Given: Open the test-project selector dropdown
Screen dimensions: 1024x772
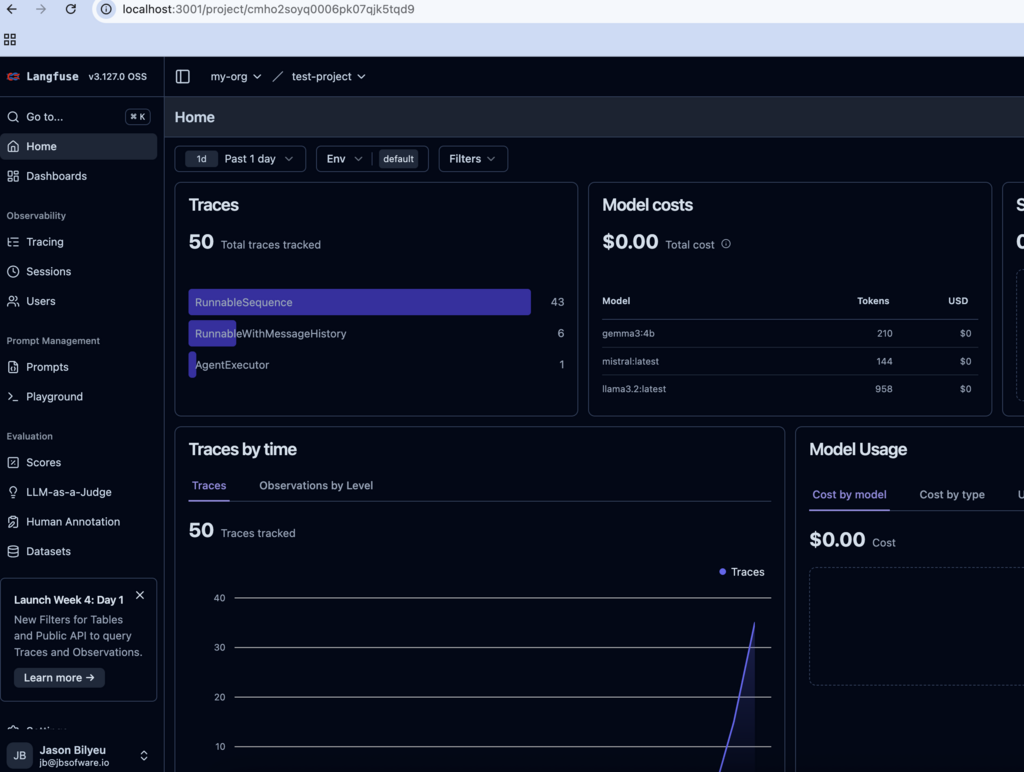Looking at the screenshot, I should tap(328, 76).
